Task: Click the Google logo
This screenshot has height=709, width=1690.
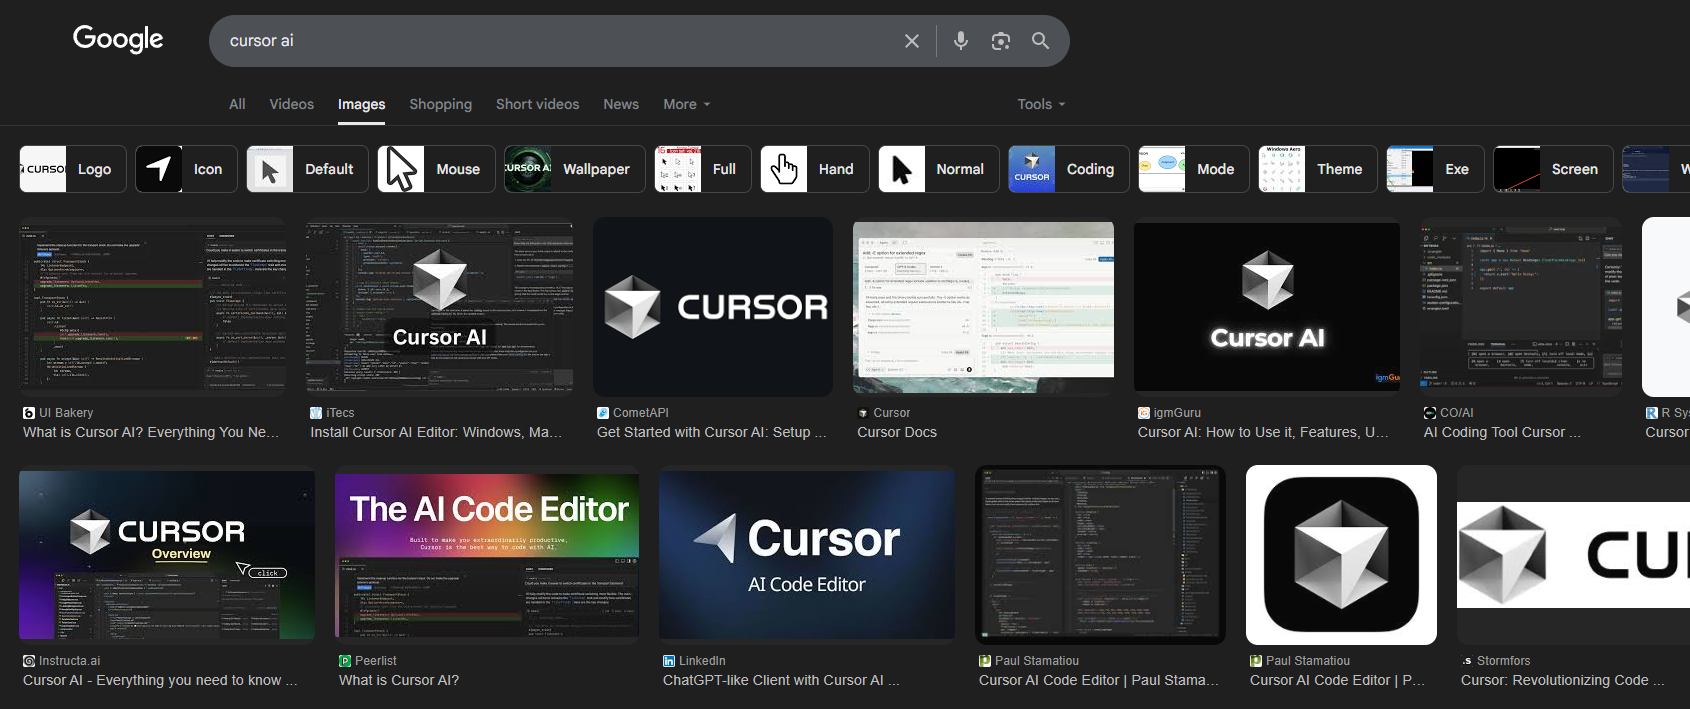Action: [x=118, y=39]
